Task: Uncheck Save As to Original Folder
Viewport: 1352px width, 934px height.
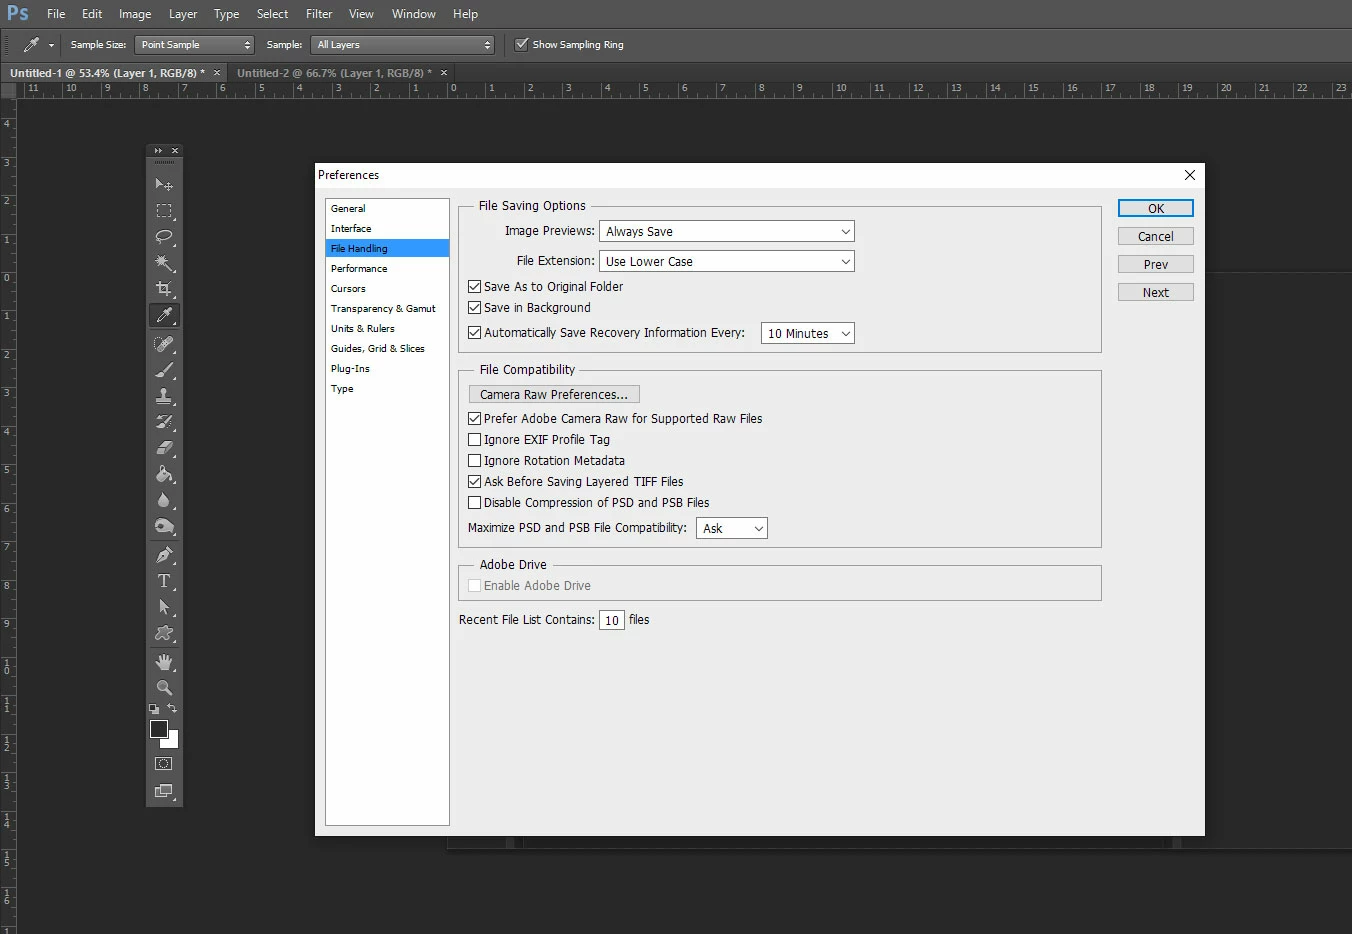Action: [475, 287]
